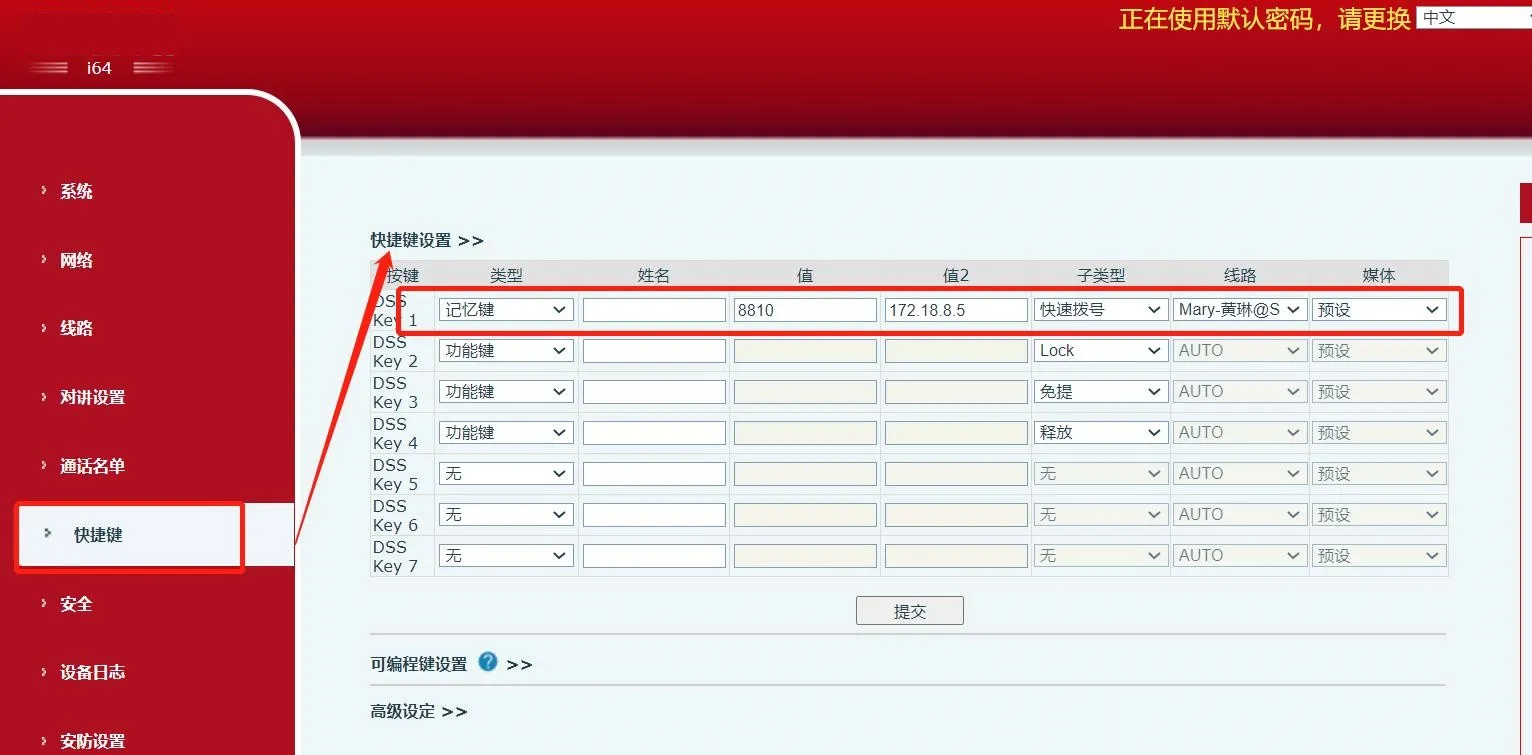This screenshot has height=755, width=1532.
Task: Click the blue help icon beside 可编程键设置
Action: tap(488, 662)
